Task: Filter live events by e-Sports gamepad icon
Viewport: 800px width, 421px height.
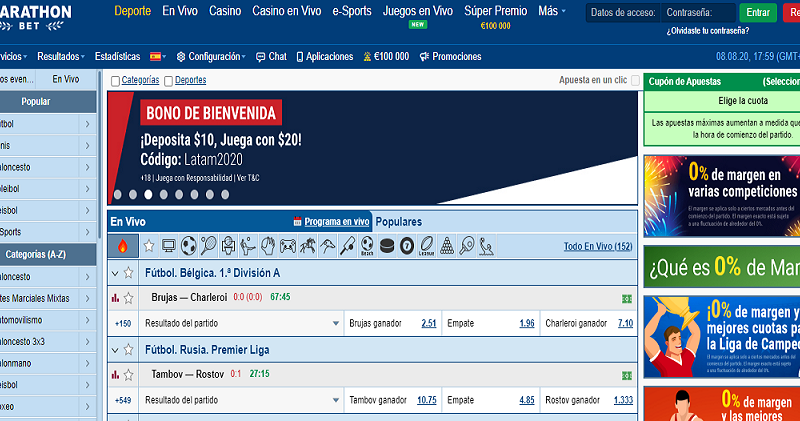Action: [288, 246]
